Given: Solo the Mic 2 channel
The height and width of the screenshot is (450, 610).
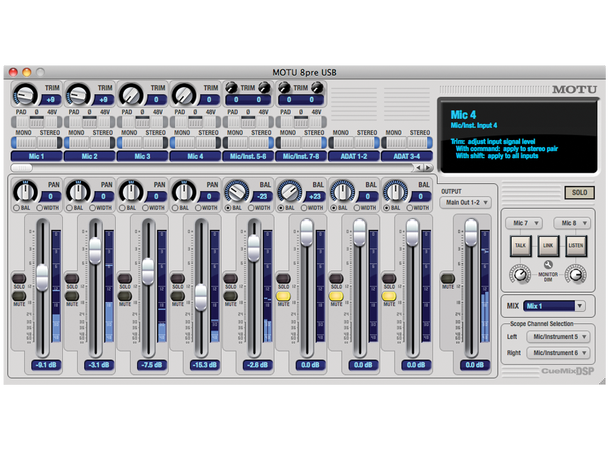Looking at the screenshot, I should 72,278.
